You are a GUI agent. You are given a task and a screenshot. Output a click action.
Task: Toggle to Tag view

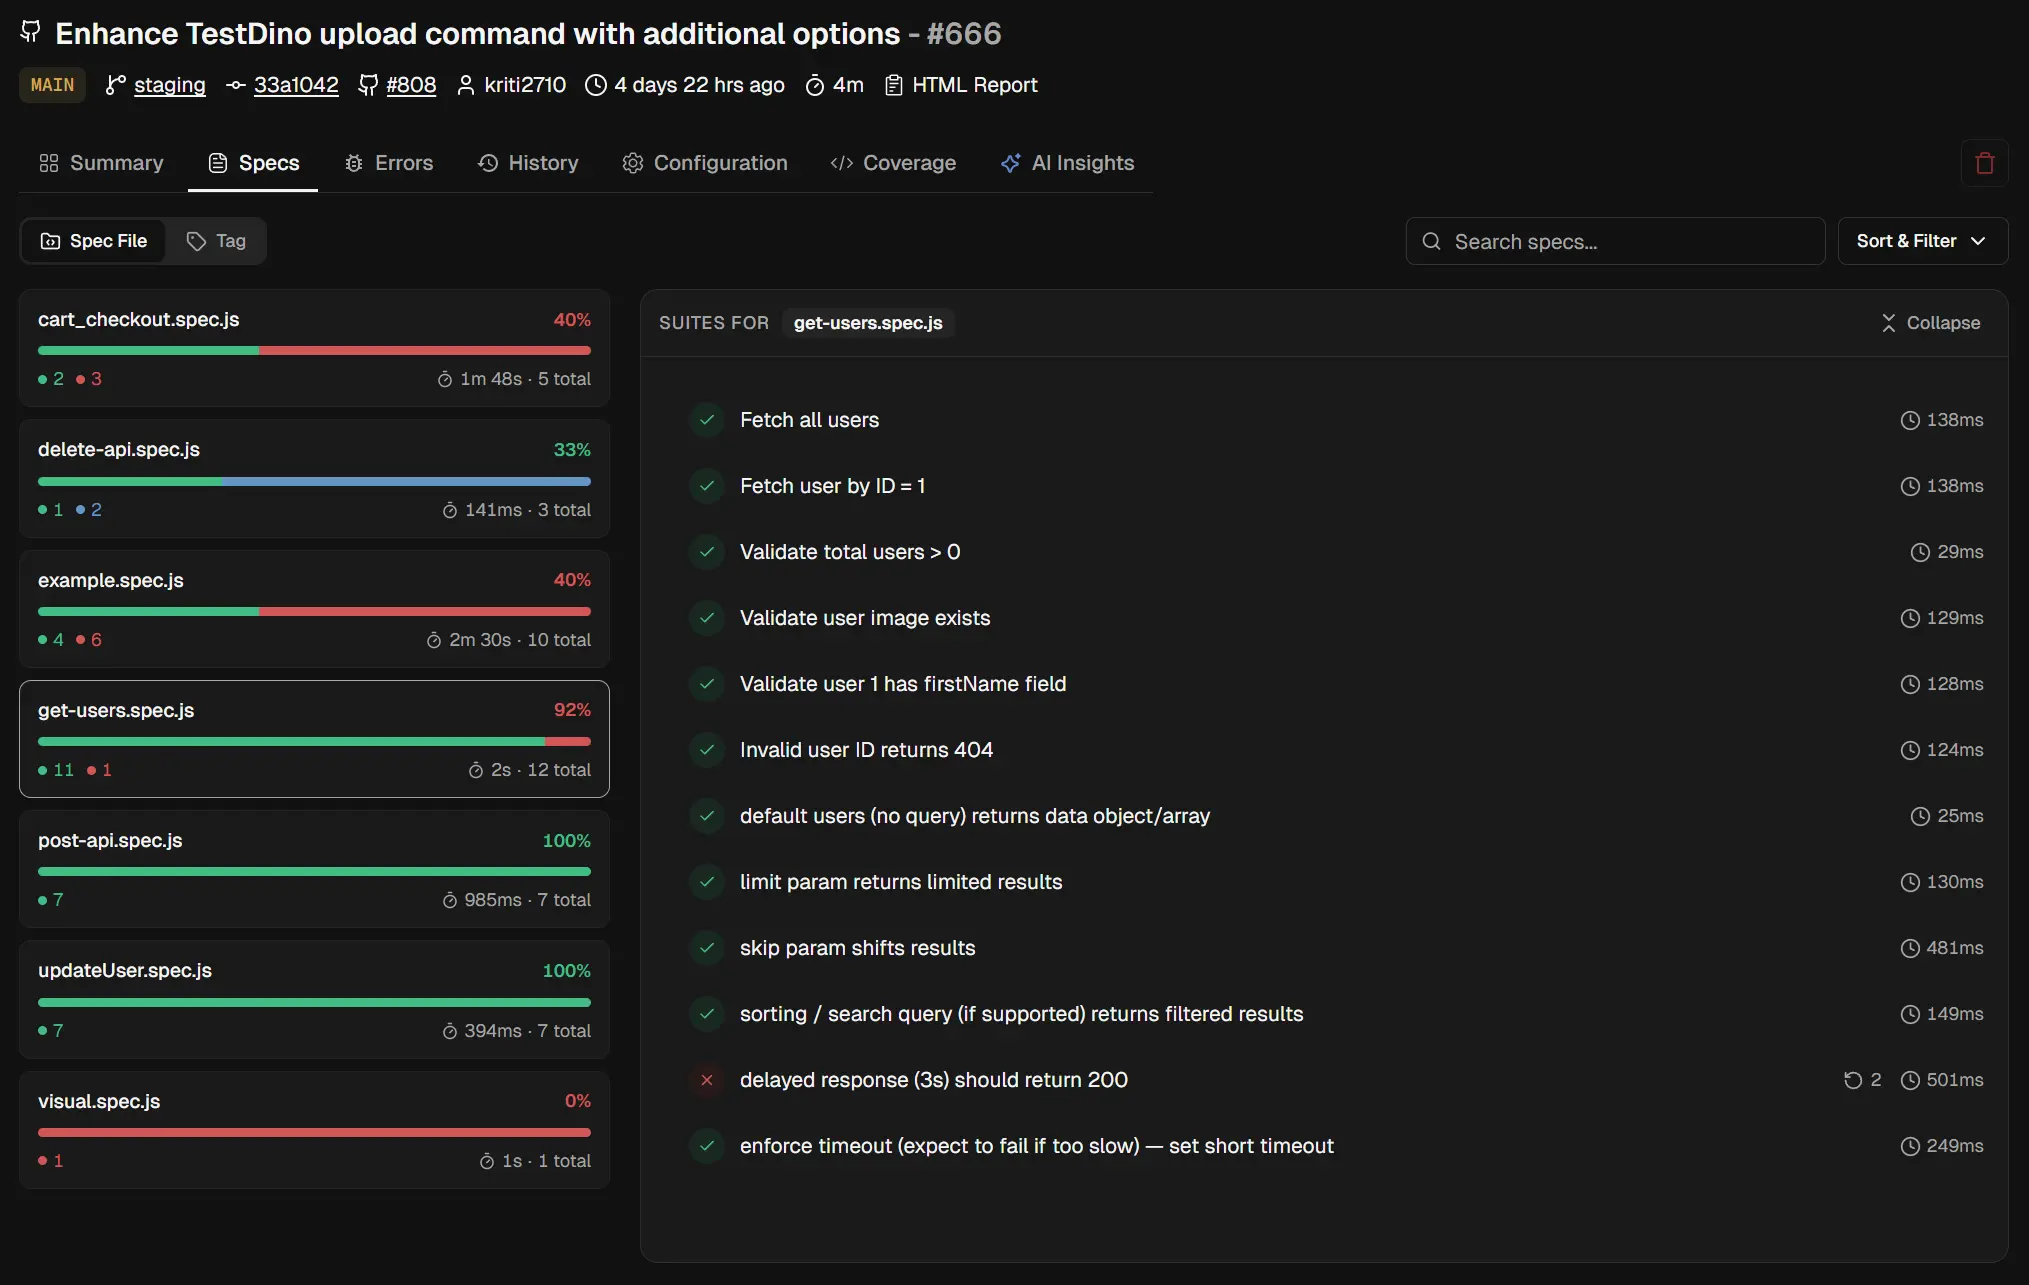point(216,241)
